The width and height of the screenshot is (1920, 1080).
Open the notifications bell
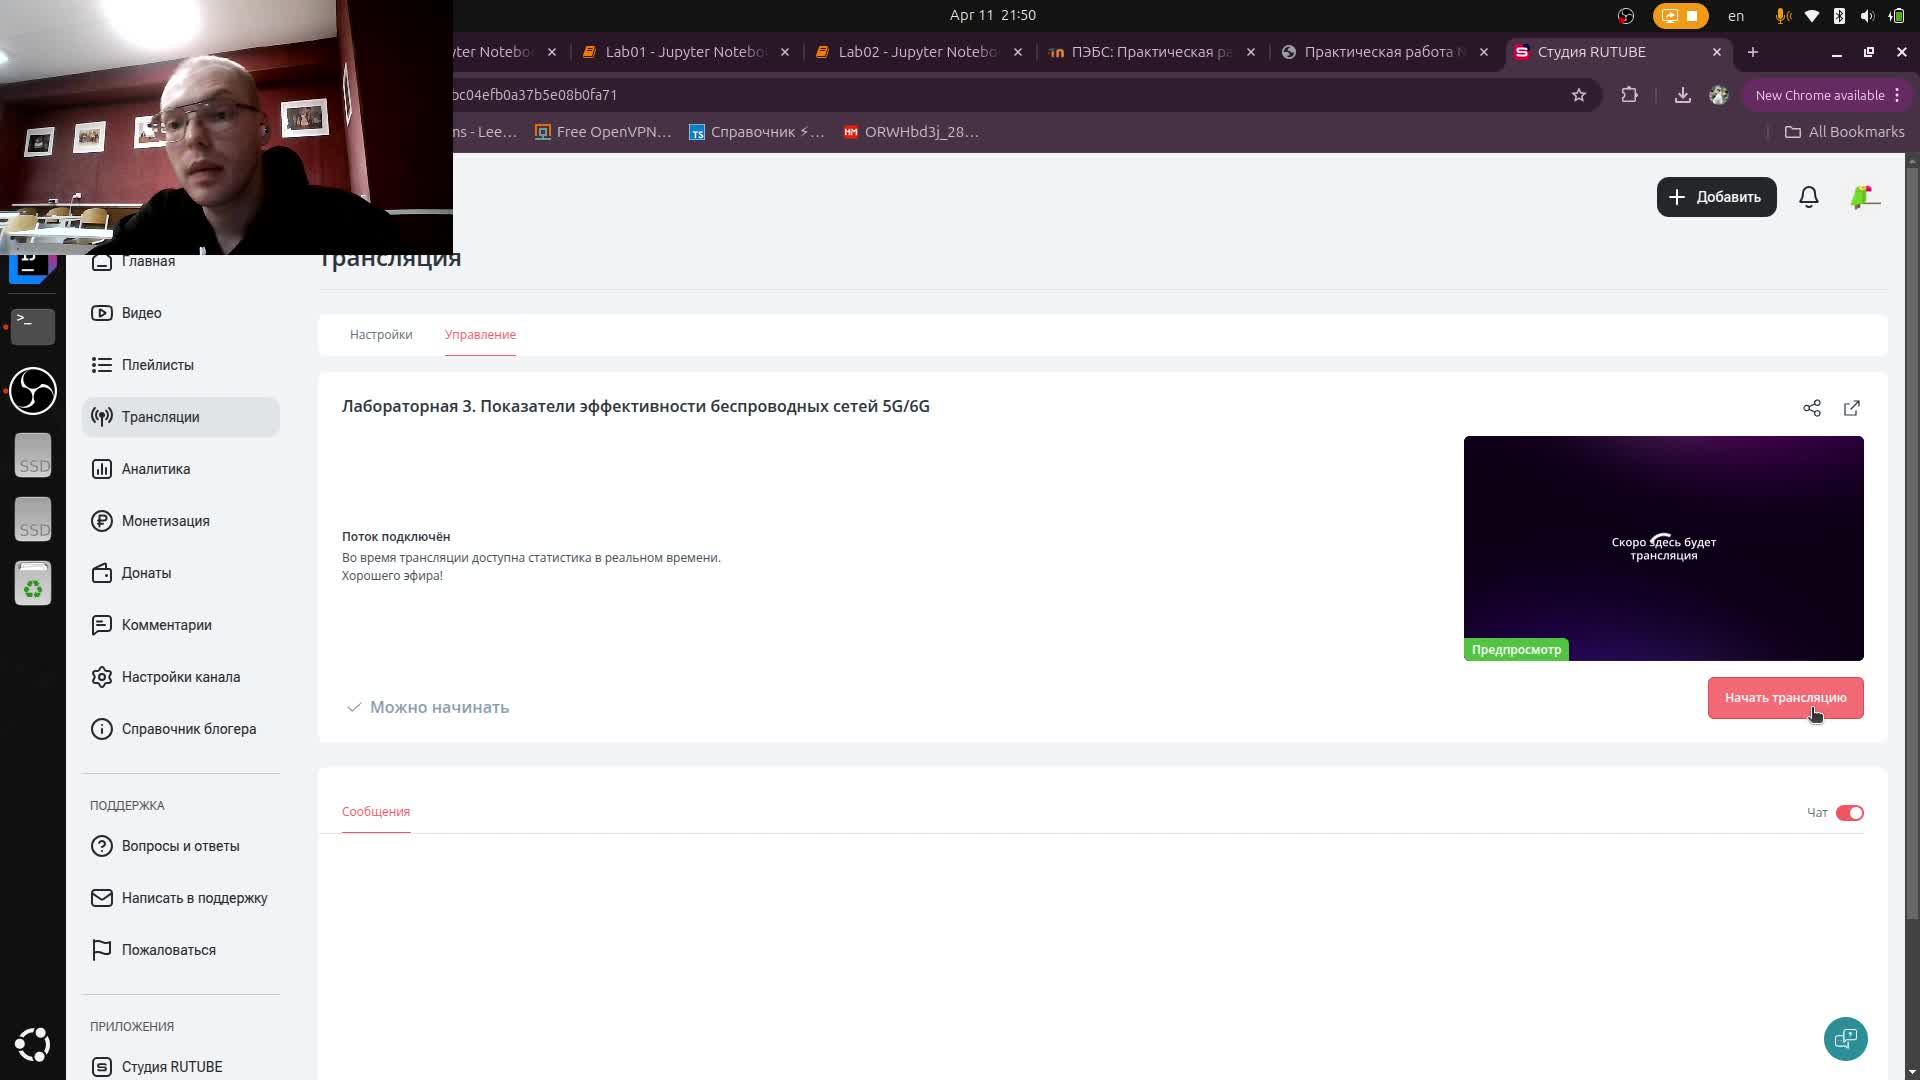pos(1808,197)
